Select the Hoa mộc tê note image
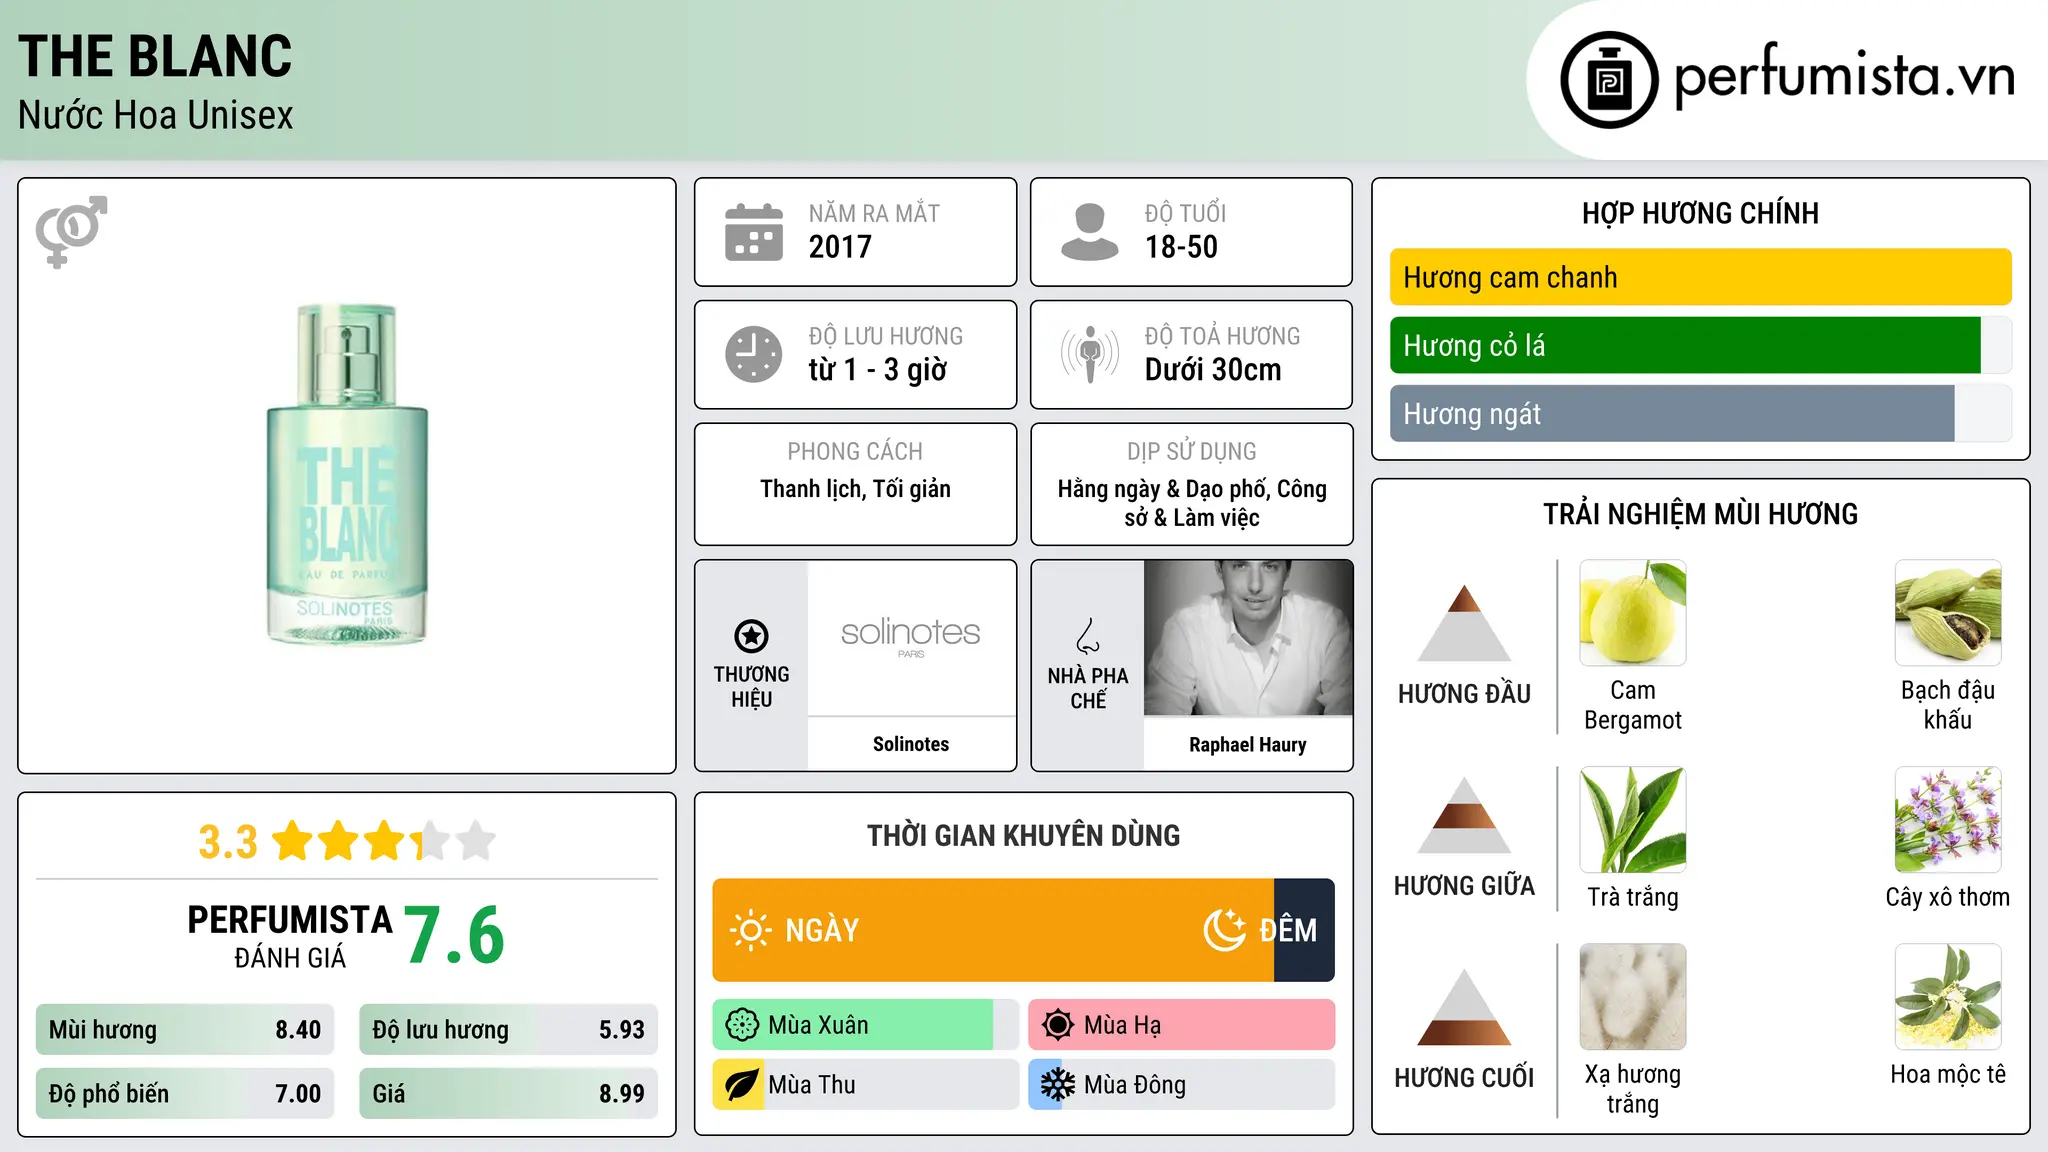This screenshot has width=2048, height=1152. [1948, 997]
